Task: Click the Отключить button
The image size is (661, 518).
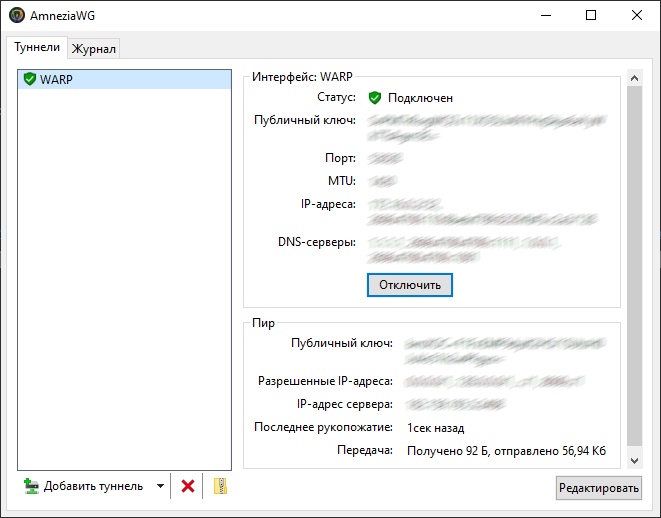Action: (x=410, y=285)
